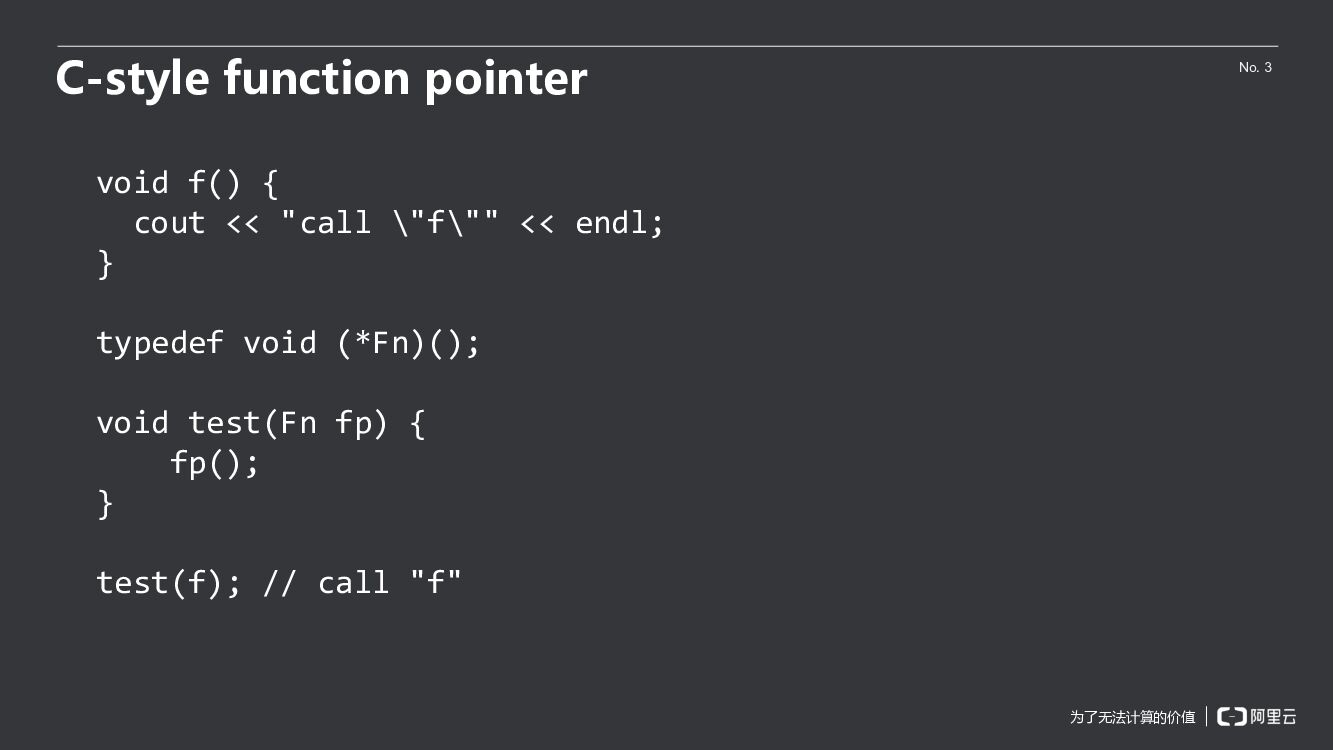Screen dimensions: 1333x750
Task: Click the vertical divider beside the logo
Action: [x=1206, y=716]
